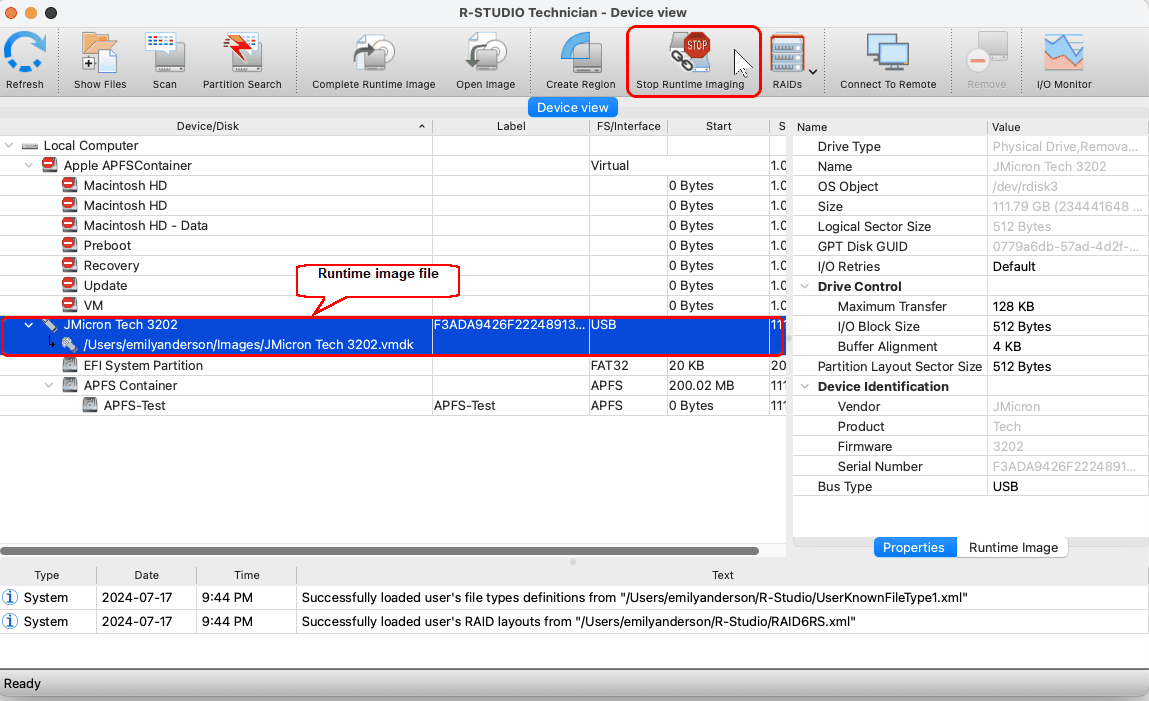Click the Partition Layout Sector Size value

[1022, 366]
